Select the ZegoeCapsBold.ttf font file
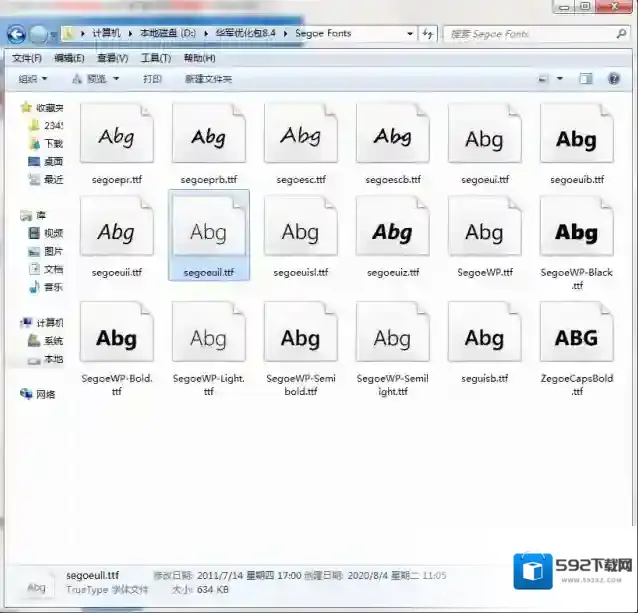The width and height of the screenshot is (638, 613). coord(576,338)
